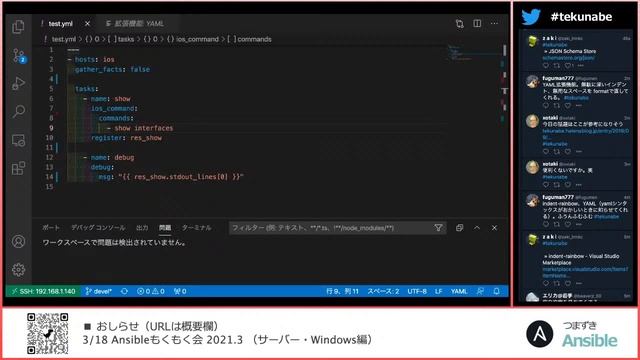The width and height of the screenshot is (640, 360).
Task: Switch to the test.yml tab
Action: click(x=60, y=24)
